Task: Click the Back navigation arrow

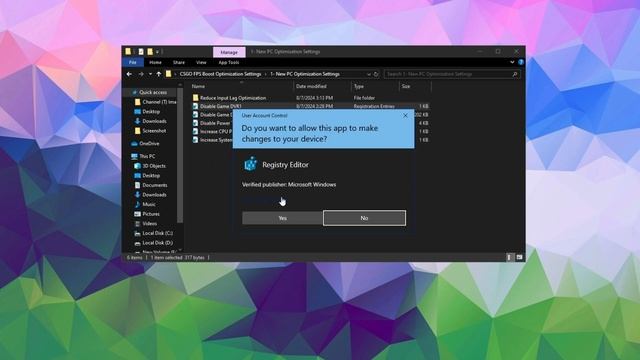Action: pos(129,74)
